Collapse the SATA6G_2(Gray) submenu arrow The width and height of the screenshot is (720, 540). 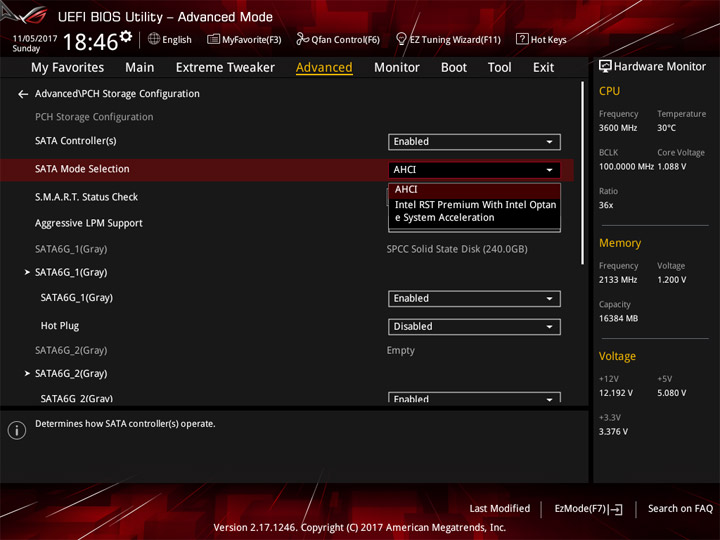(27, 373)
